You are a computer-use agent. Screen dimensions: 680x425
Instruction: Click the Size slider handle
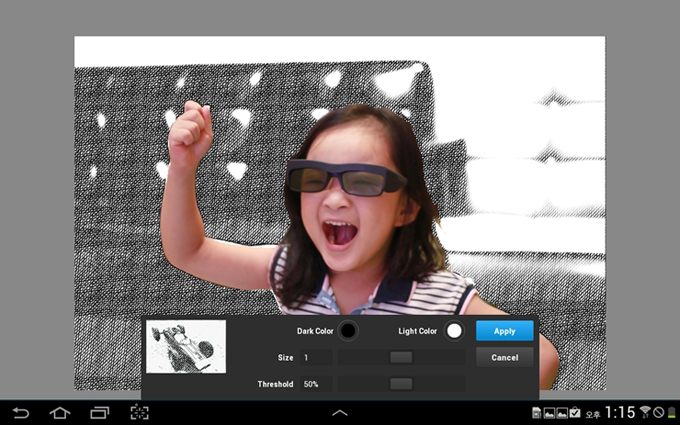click(x=401, y=357)
